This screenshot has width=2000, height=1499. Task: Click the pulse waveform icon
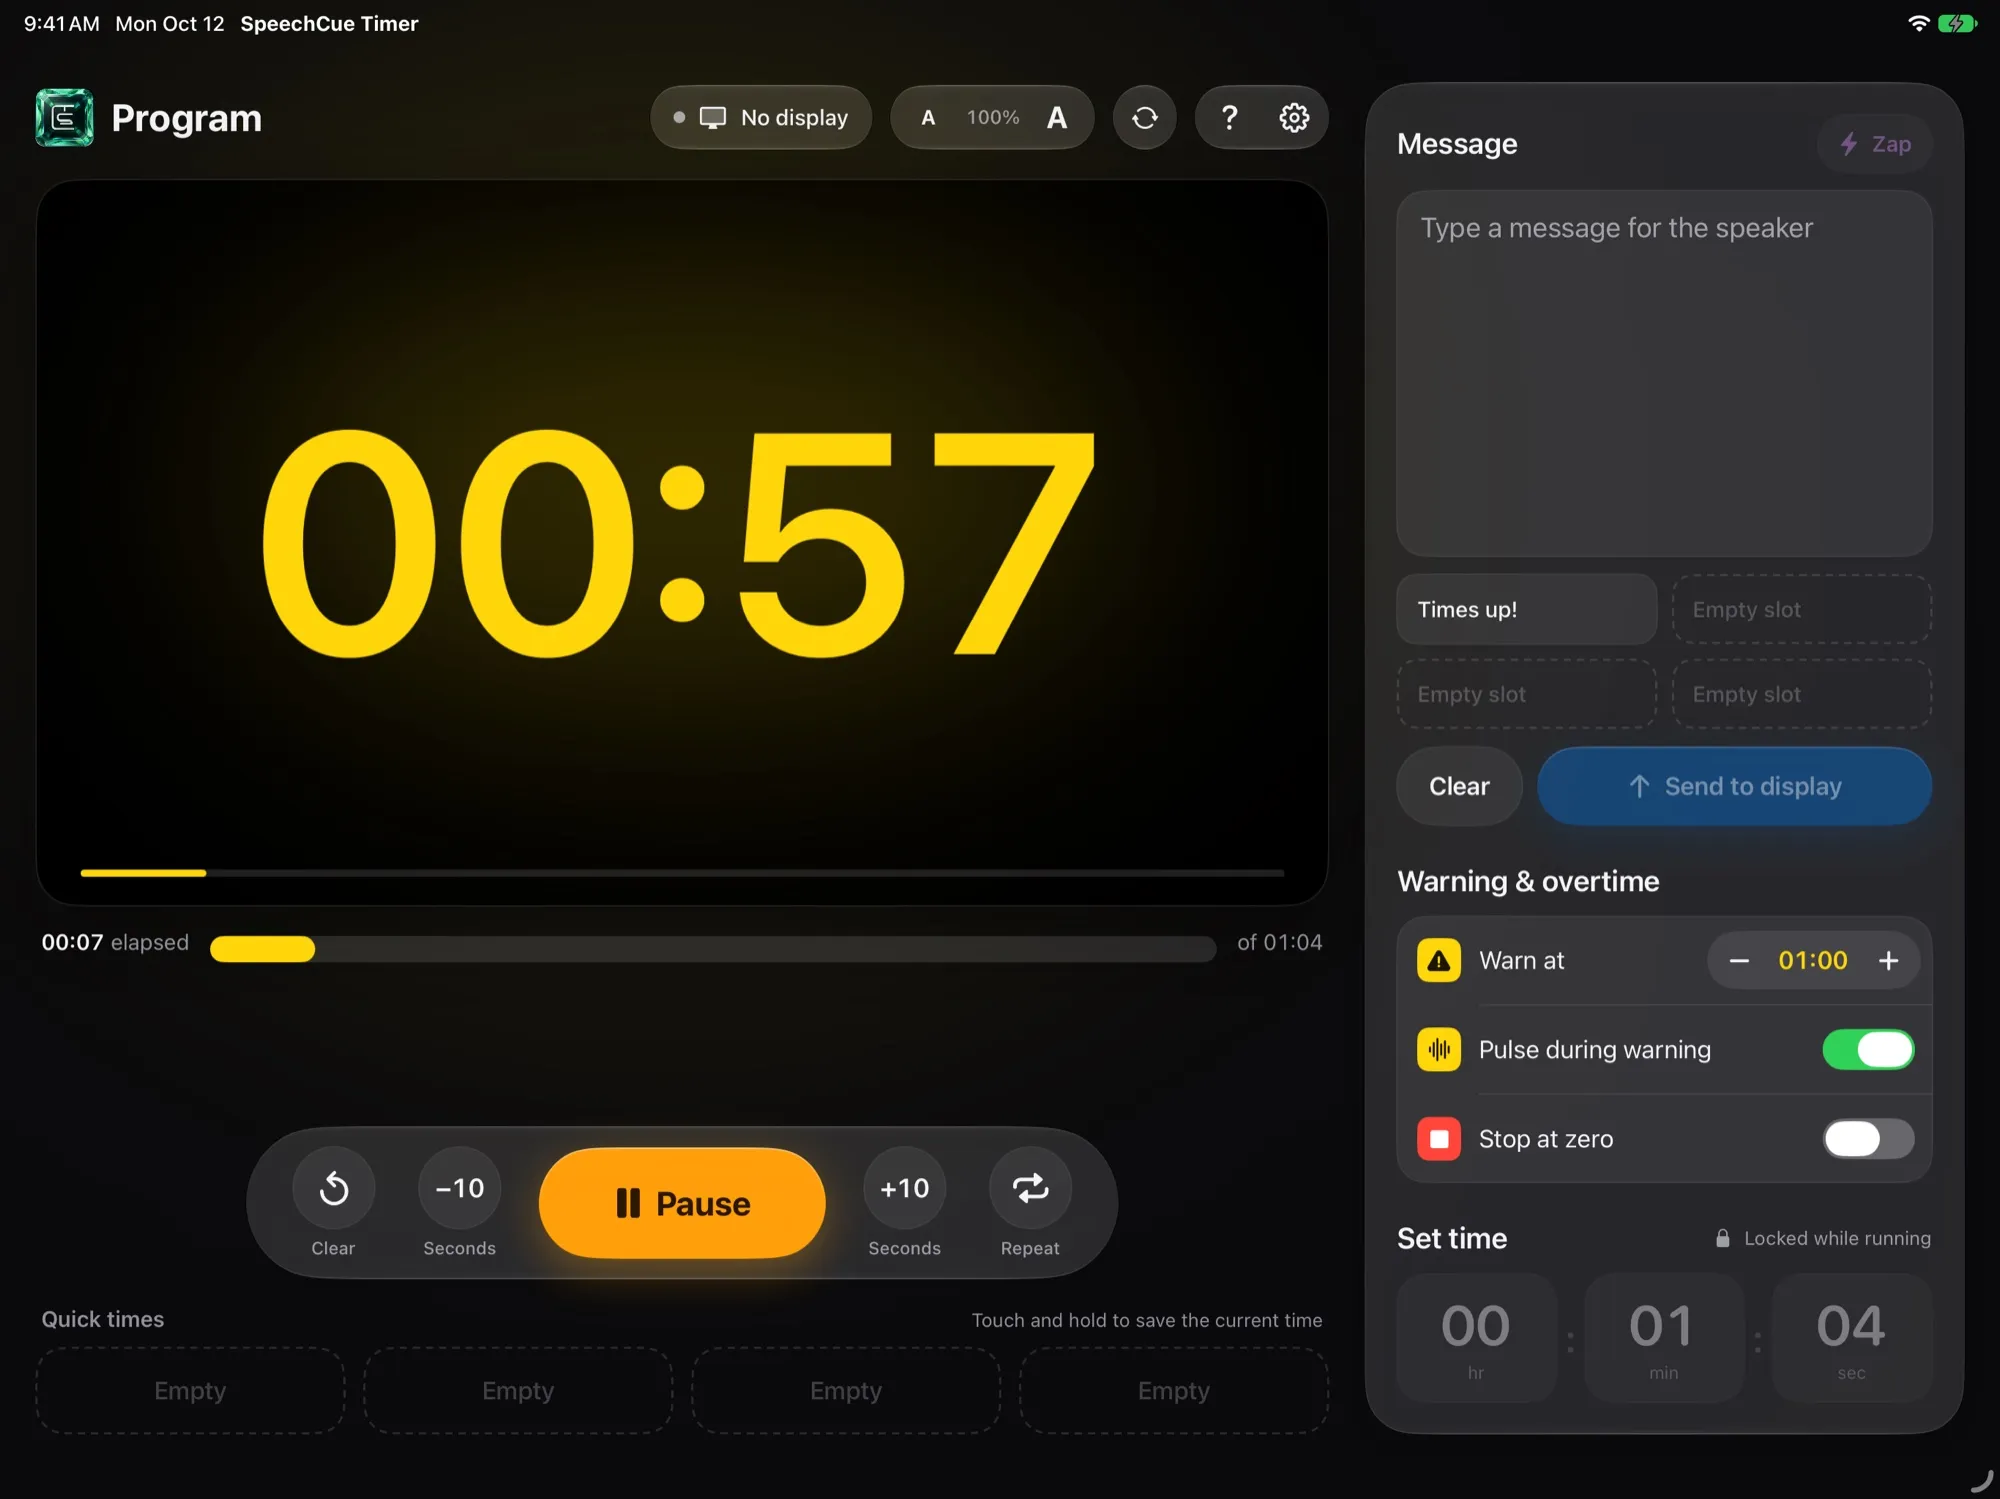coord(1439,1049)
